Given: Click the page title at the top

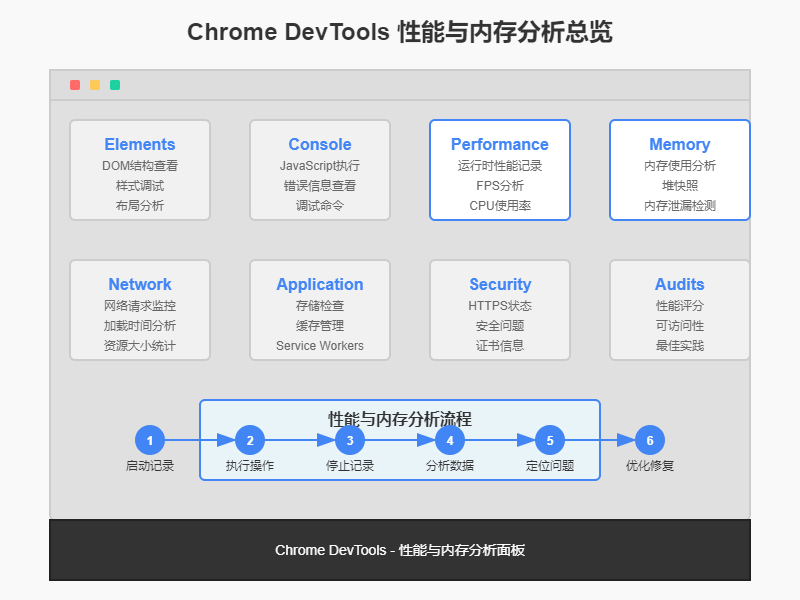Looking at the screenshot, I should pos(400,32).
